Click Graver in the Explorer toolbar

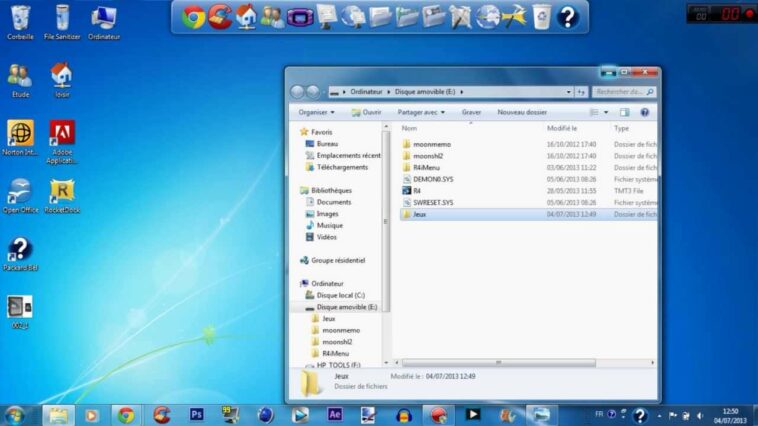tap(471, 112)
